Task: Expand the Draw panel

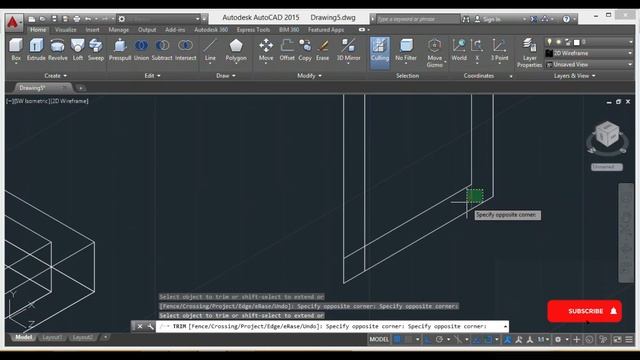Action: click(x=226, y=76)
